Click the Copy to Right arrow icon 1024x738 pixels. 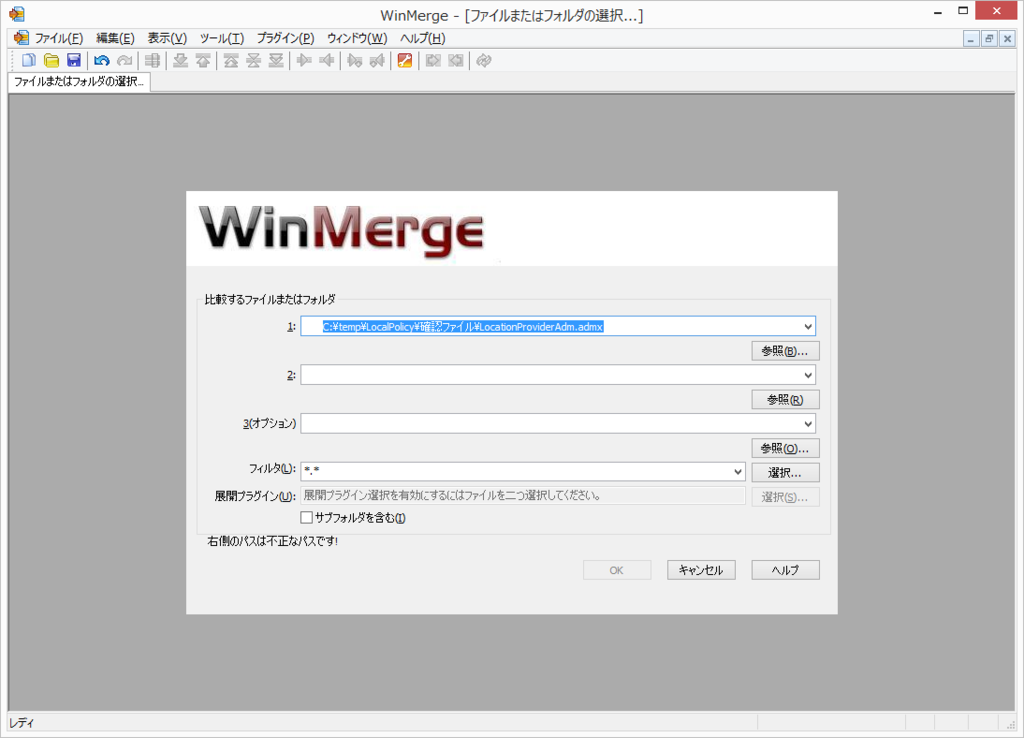304,61
